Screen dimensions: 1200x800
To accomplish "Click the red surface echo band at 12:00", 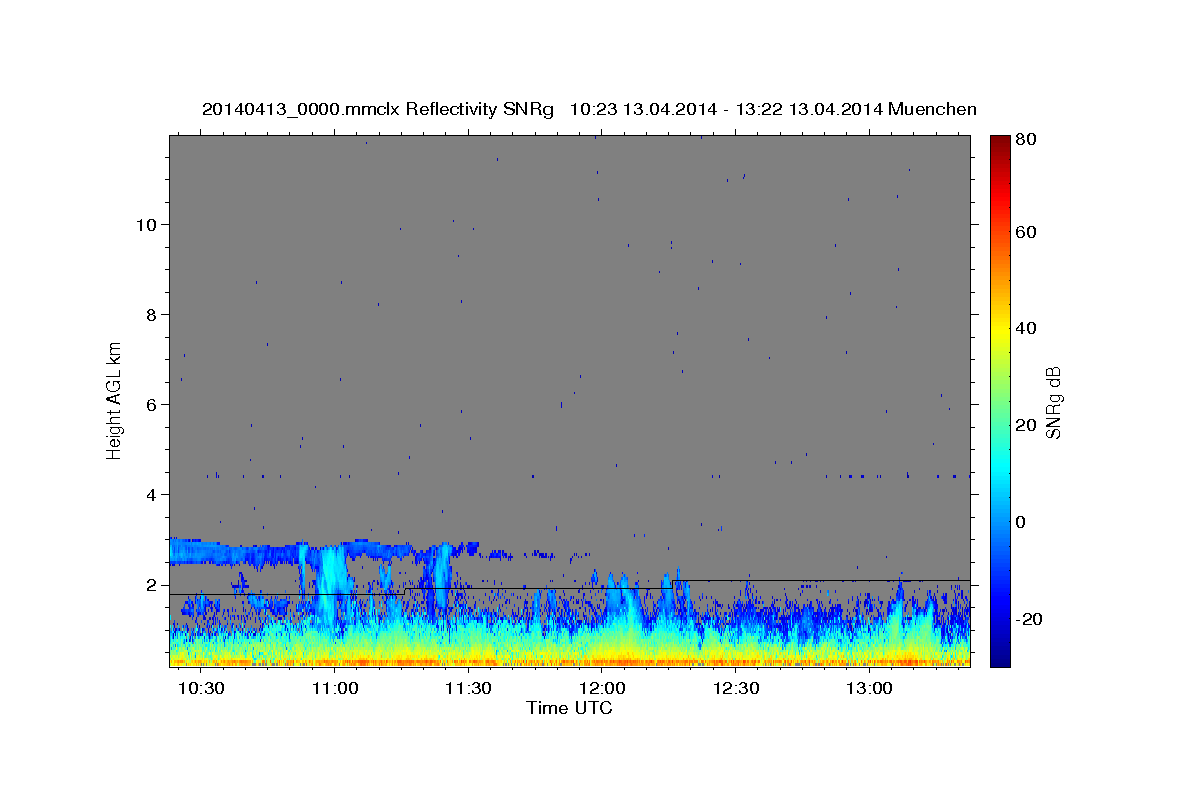I will [x=603, y=660].
